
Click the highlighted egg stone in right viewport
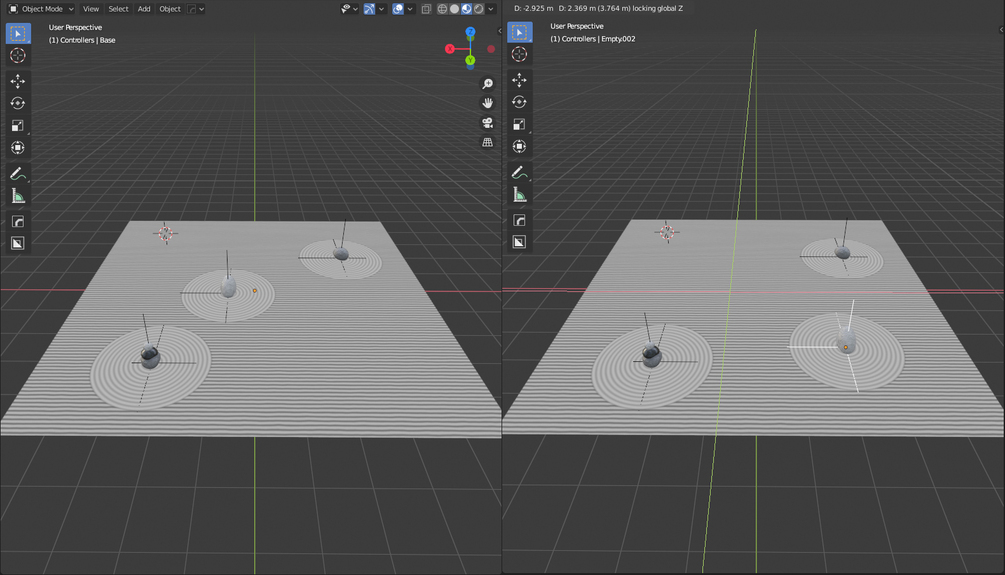(x=847, y=340)
